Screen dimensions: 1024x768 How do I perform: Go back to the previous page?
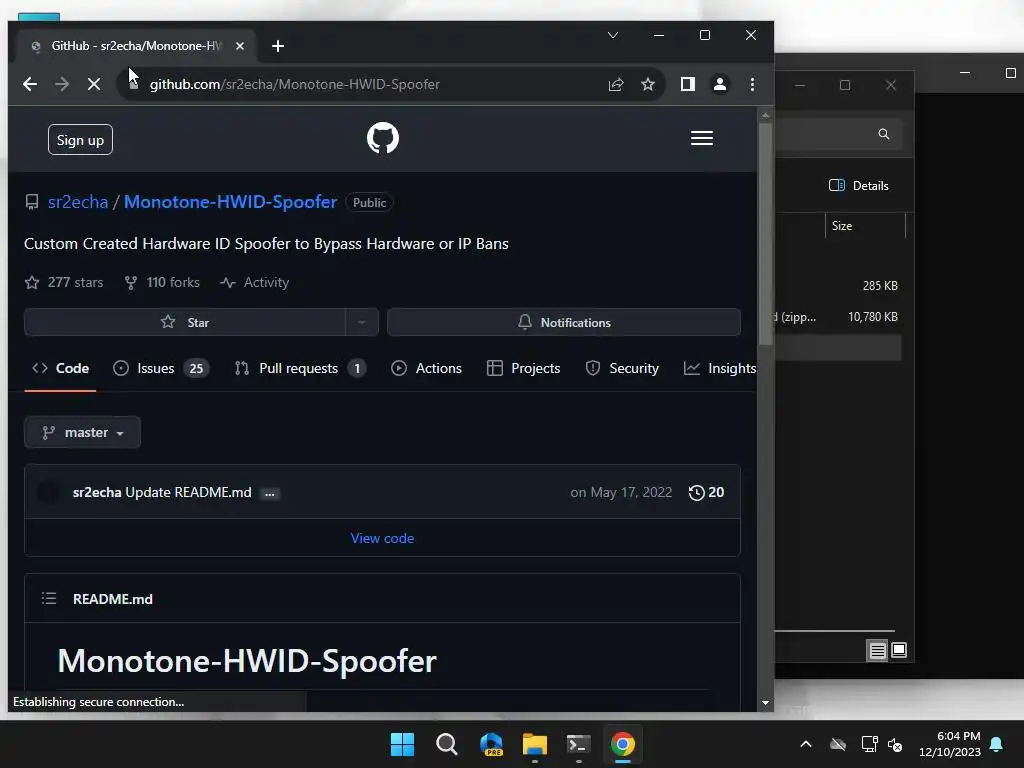tap(30, 84)
